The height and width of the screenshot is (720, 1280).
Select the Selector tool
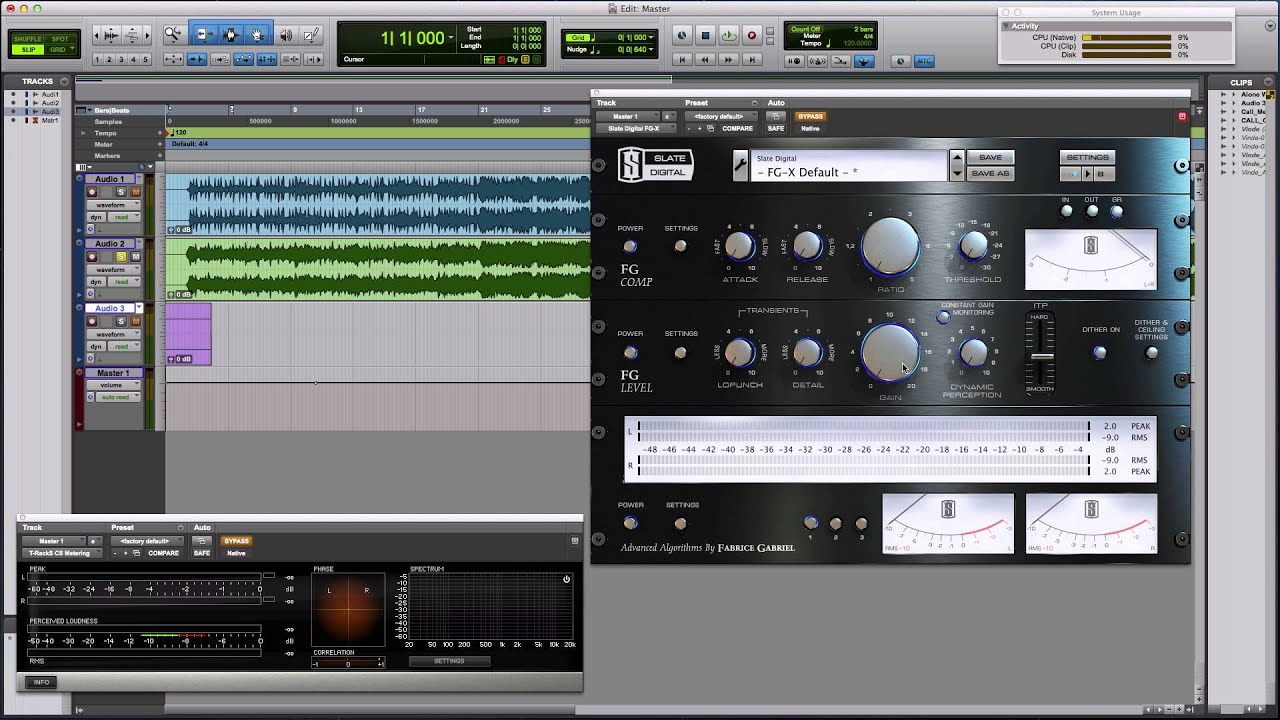(231, 35)
